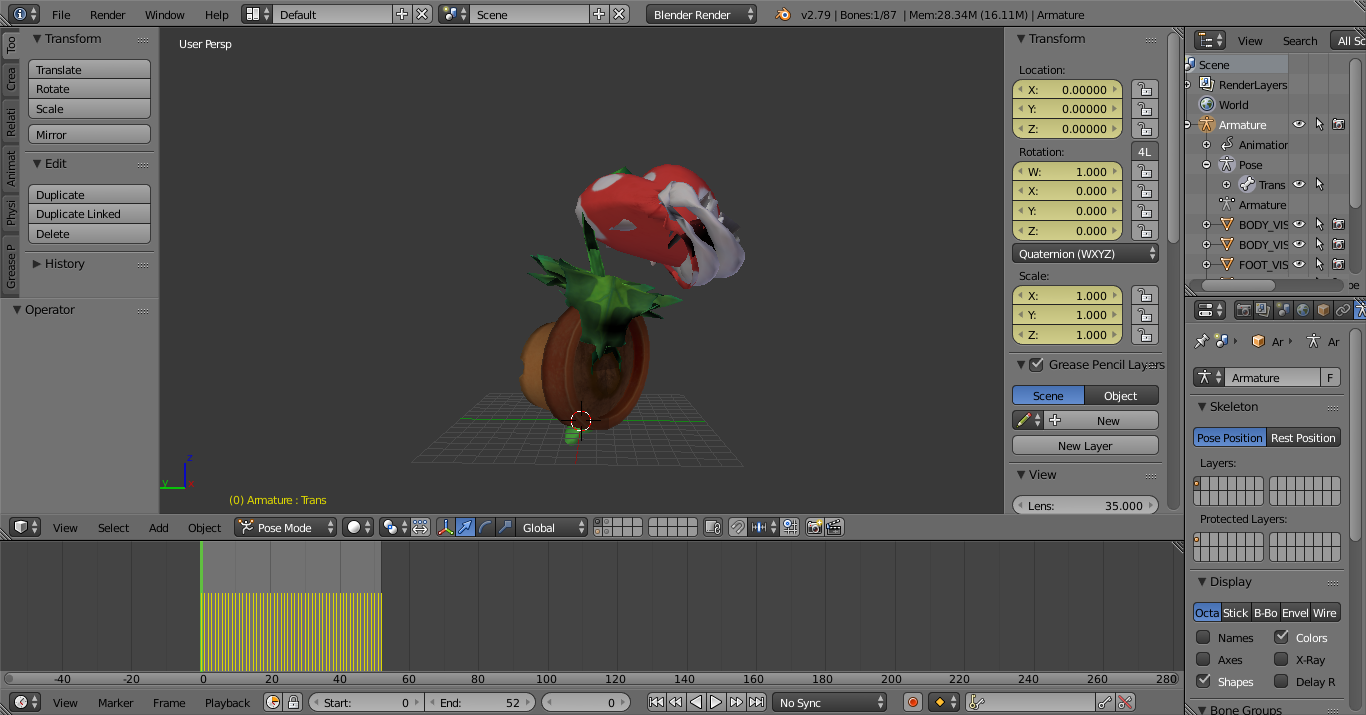Click the grease pencil draw icon
The height and width of the screenshot is (715, 1366).
1027,420
